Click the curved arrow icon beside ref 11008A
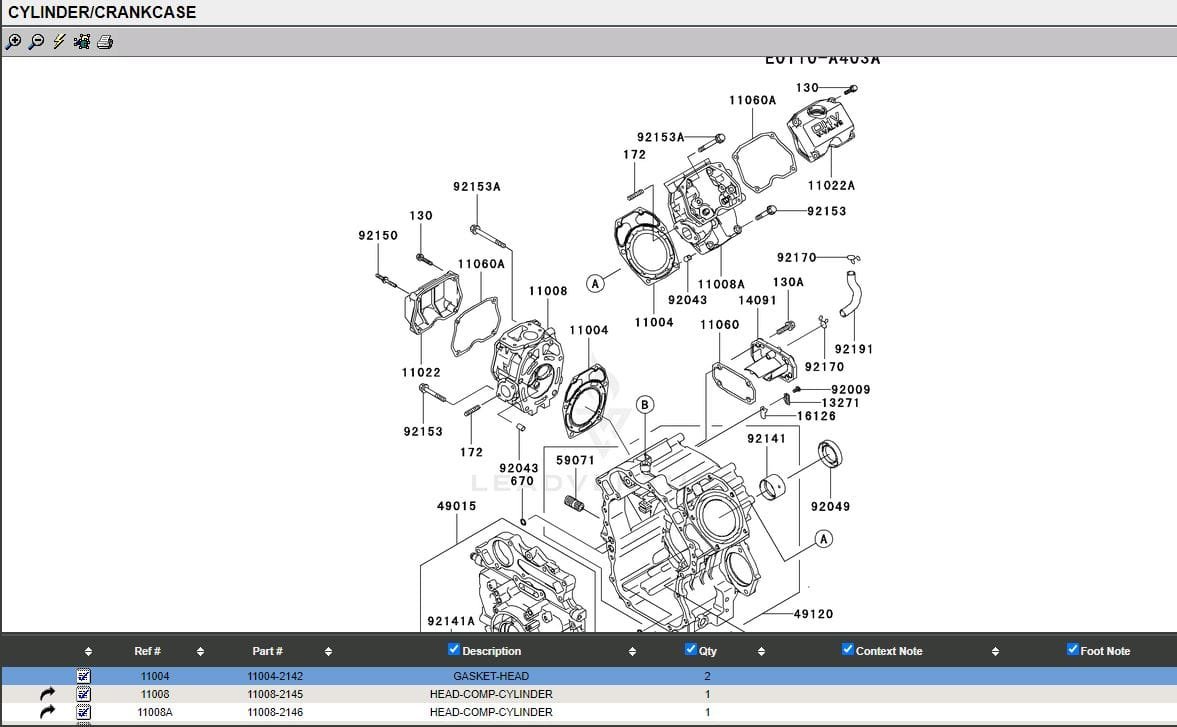1177x727 pixels. click(47, 712)
